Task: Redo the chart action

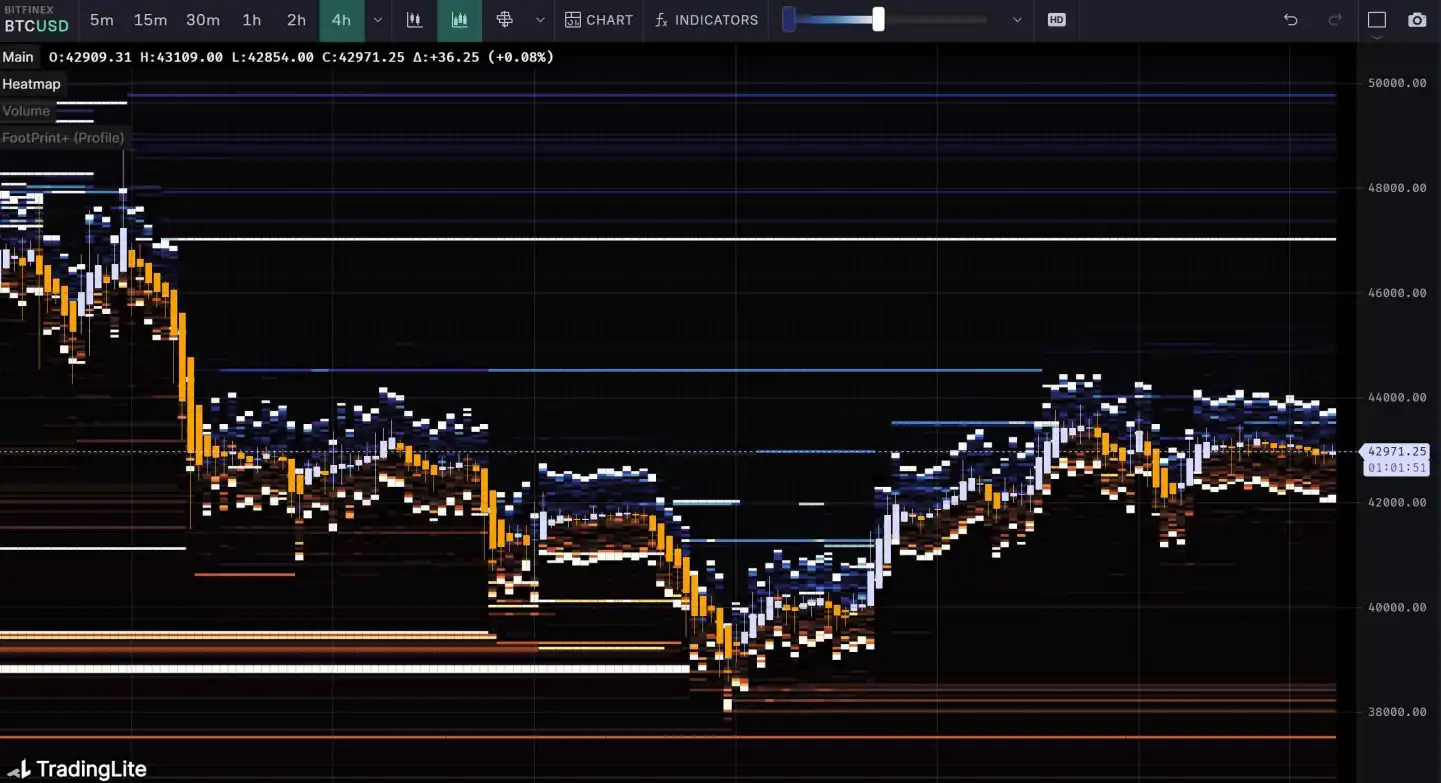Action: 1335,20
